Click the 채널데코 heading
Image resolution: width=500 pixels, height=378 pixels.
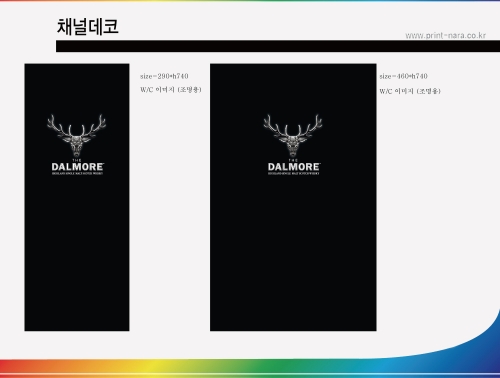pos(88,27)
